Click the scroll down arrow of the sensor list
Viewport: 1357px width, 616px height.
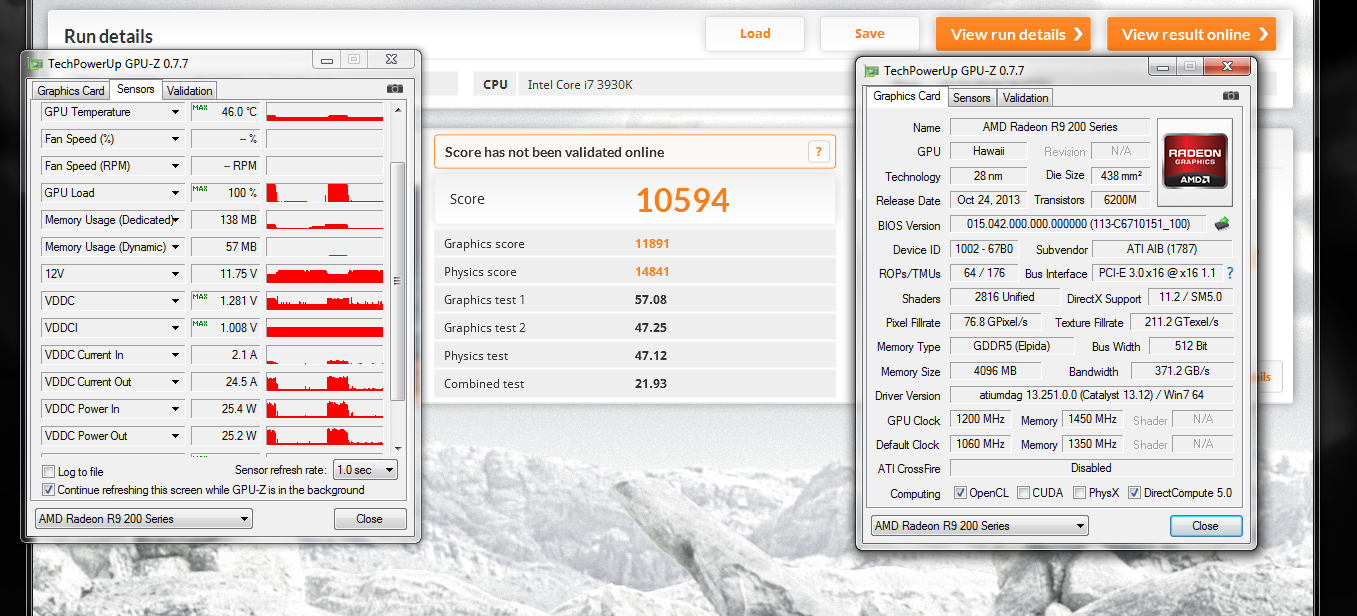pos(398,449)
